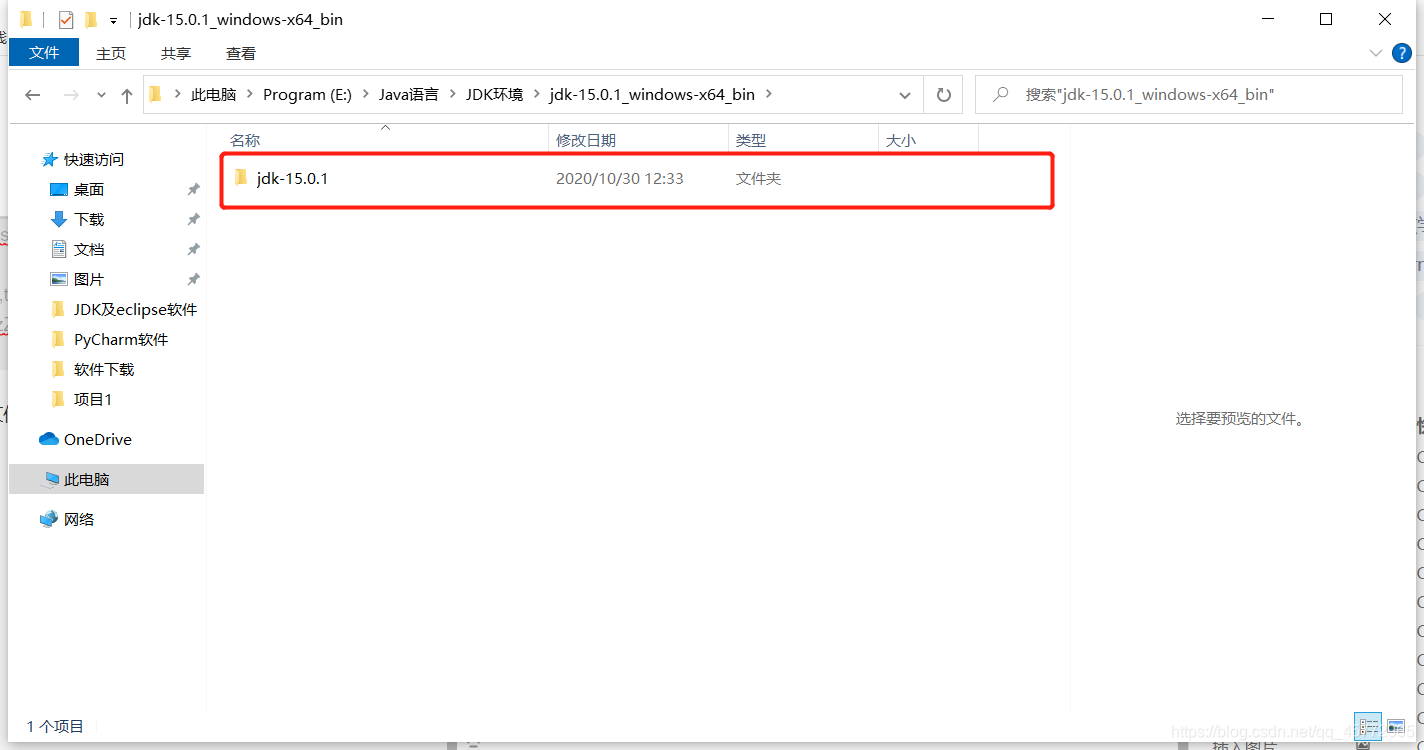
Task: Click the address bar folder icon
Action: 156,95
